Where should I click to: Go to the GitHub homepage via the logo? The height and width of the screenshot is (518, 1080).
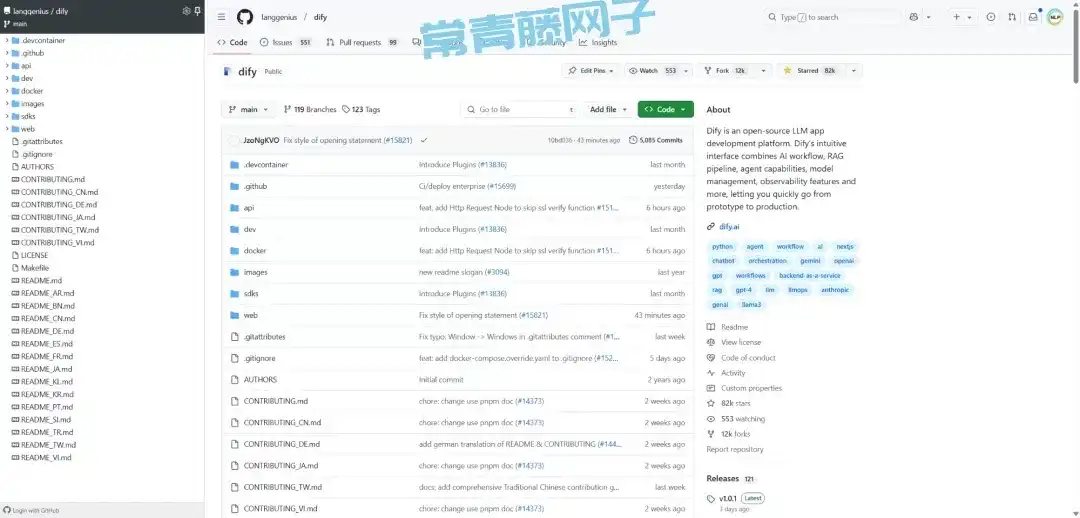tap(245, 17)
